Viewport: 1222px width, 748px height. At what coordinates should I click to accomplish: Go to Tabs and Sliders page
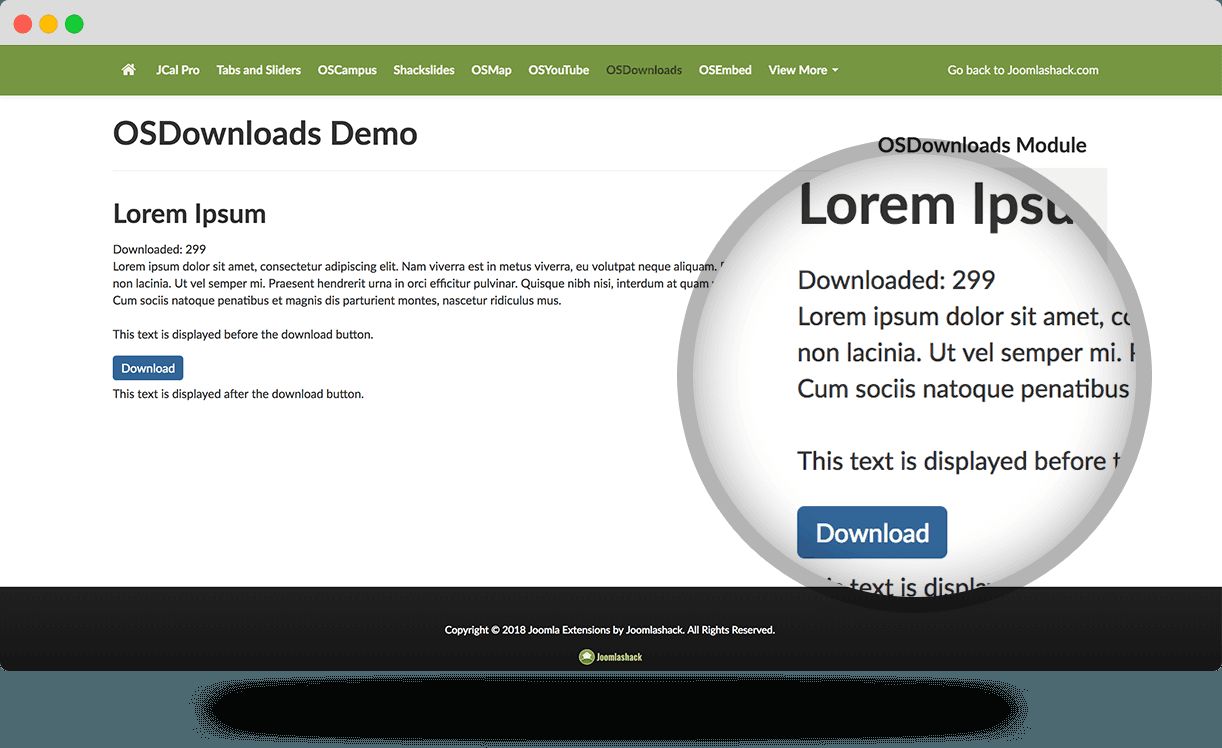pos(258,70)
